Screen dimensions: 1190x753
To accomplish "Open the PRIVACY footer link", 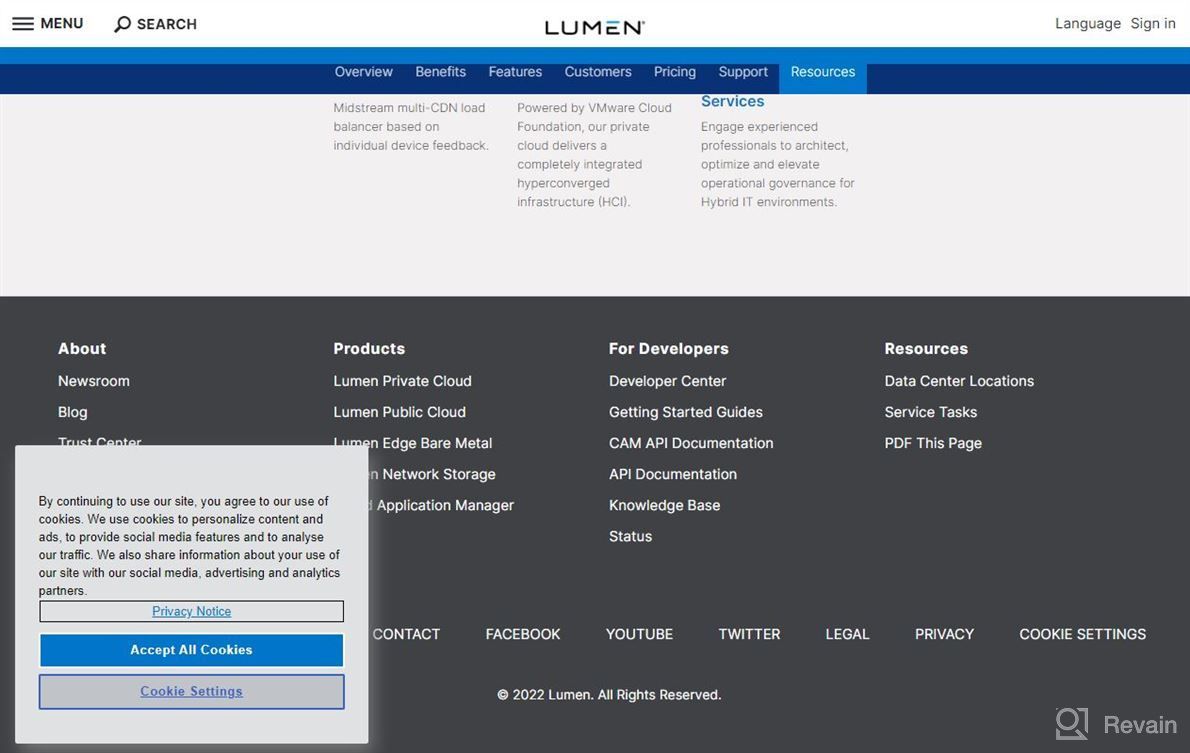I will click(x=944, y=635).
